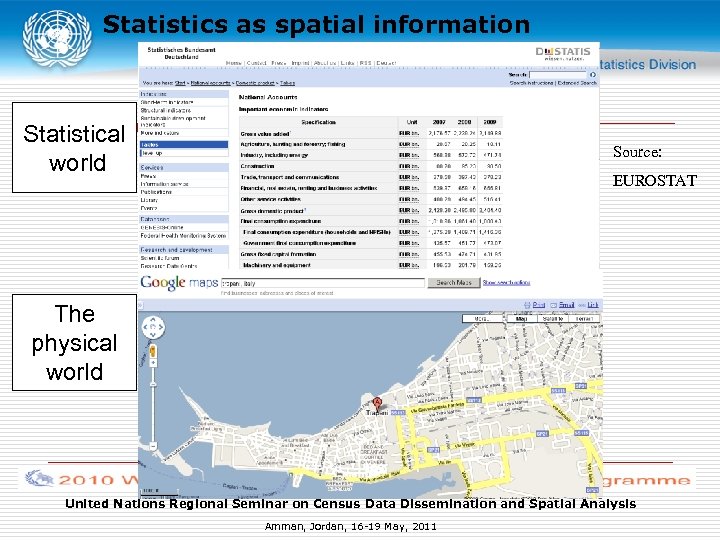Open the Search Instructions link
720x540 pixels.
pyautogui.click(x=531, y=83)
